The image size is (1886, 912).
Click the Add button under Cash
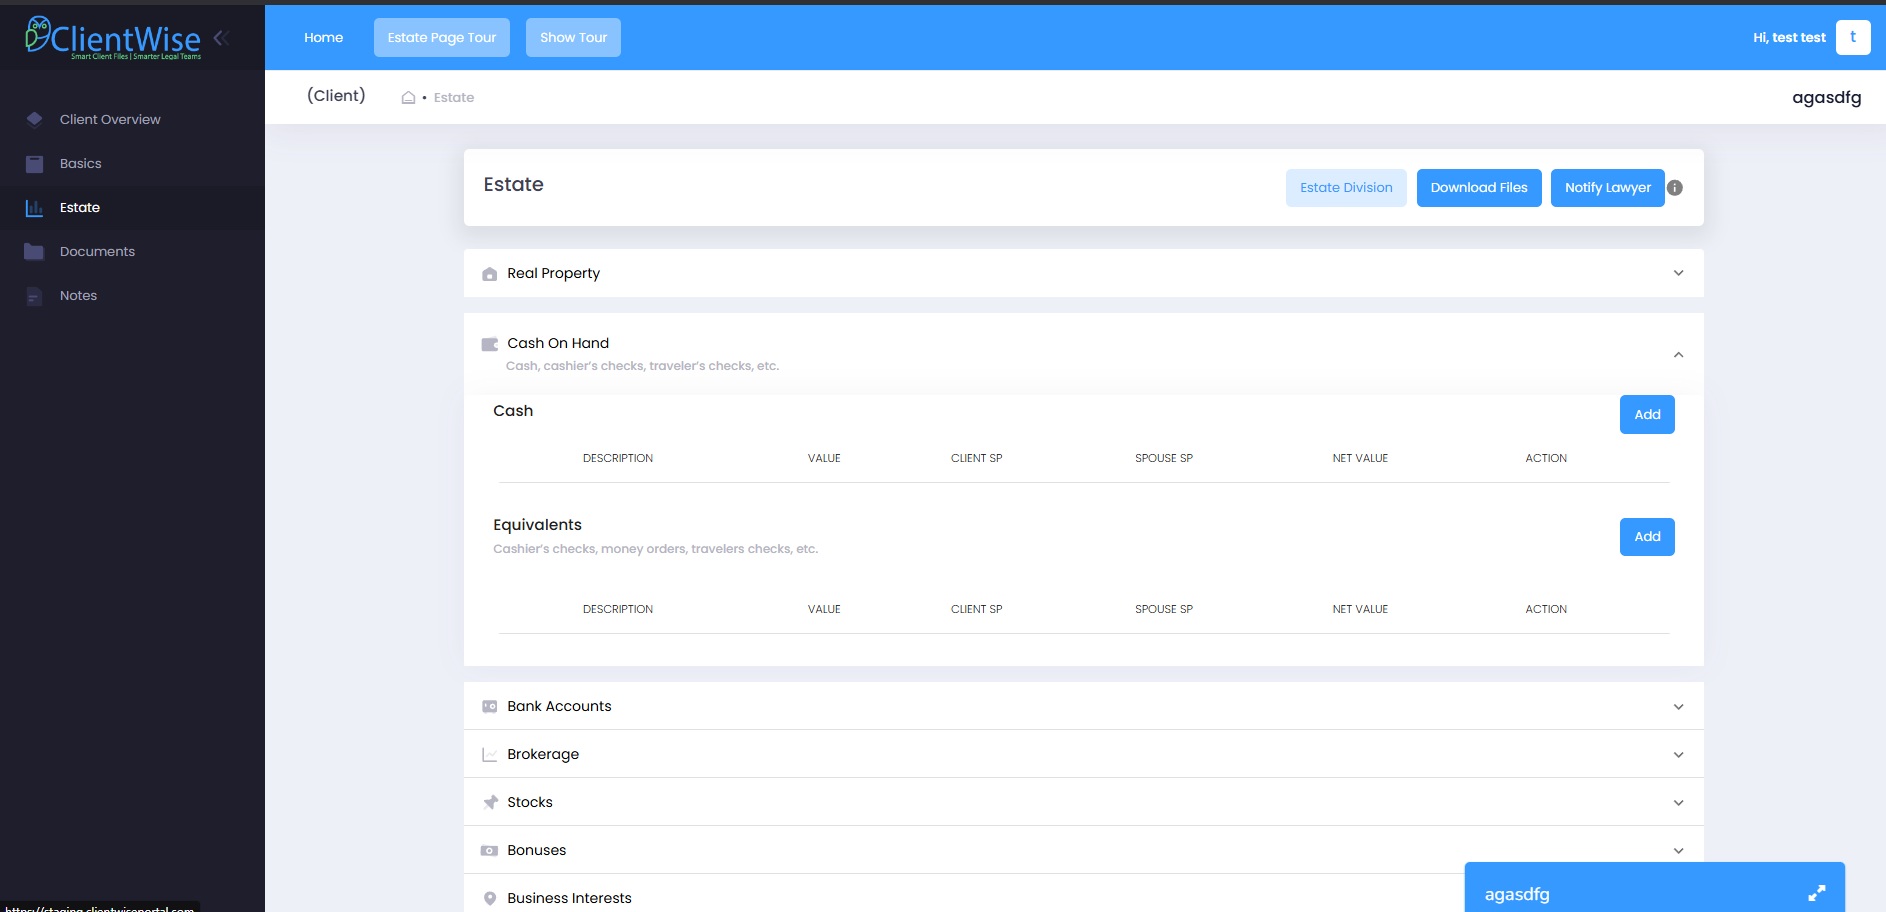[1646, 414]
